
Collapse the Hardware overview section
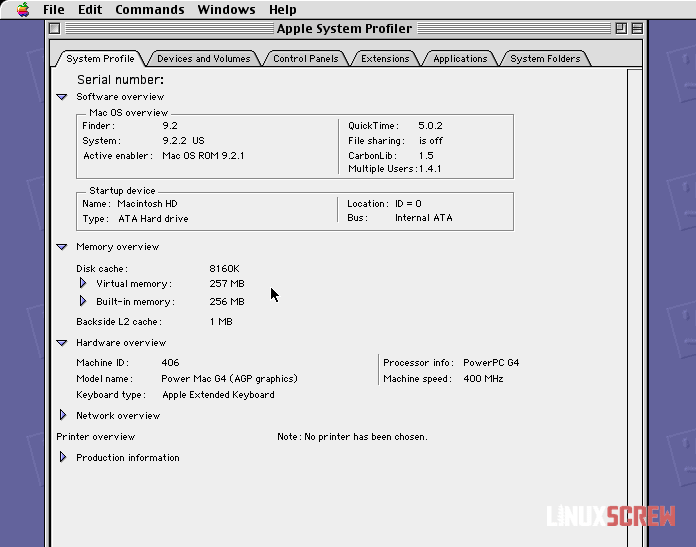[62, 343]
